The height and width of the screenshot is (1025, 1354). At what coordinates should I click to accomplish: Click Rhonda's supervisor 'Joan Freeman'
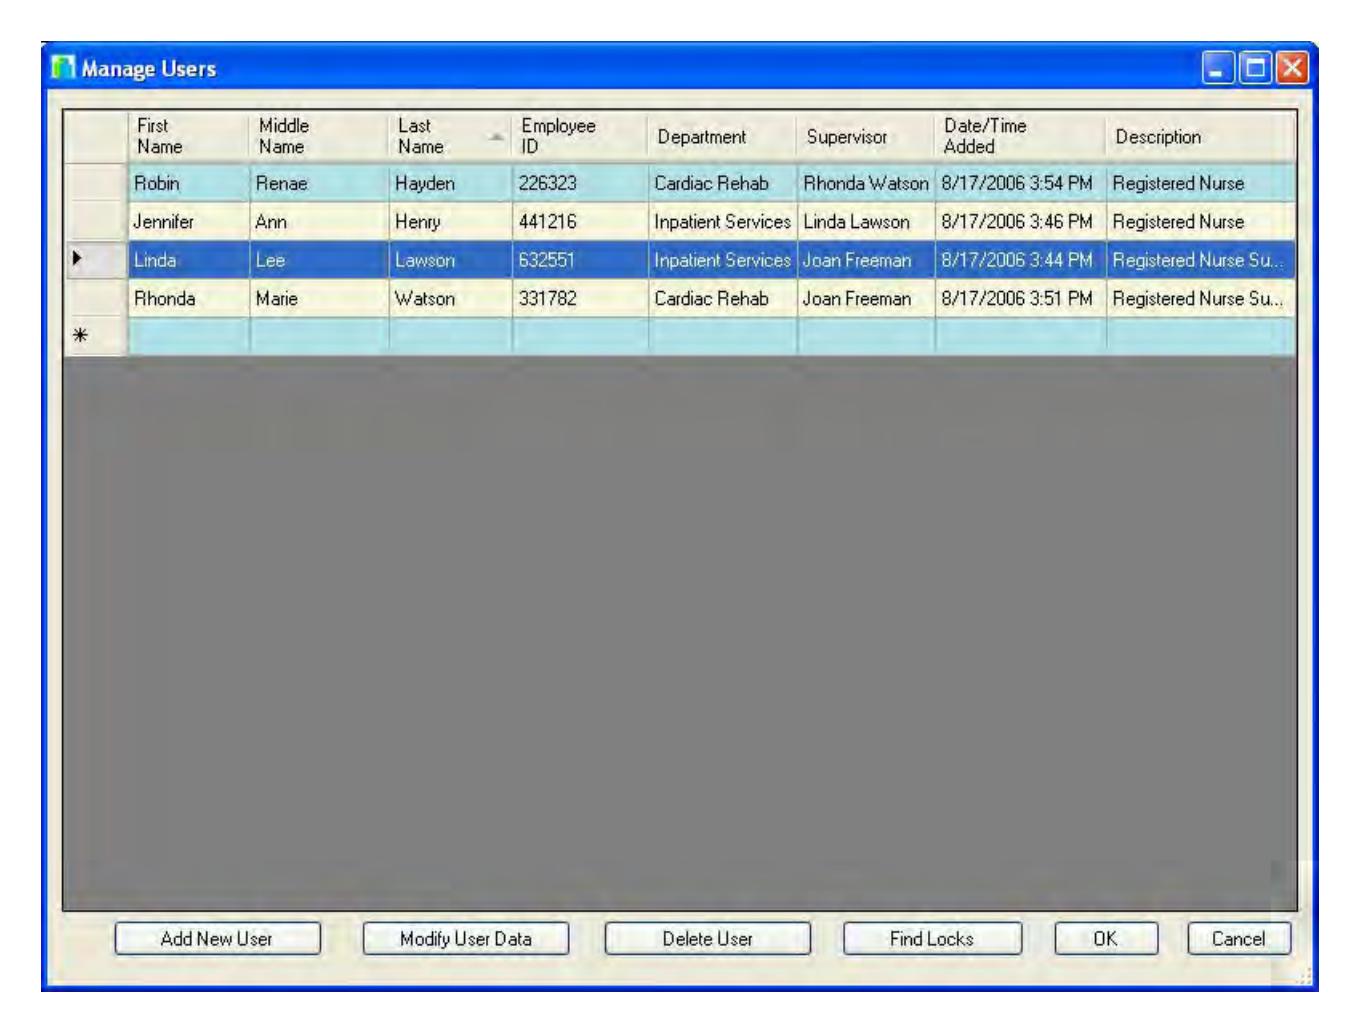(866, 298)
